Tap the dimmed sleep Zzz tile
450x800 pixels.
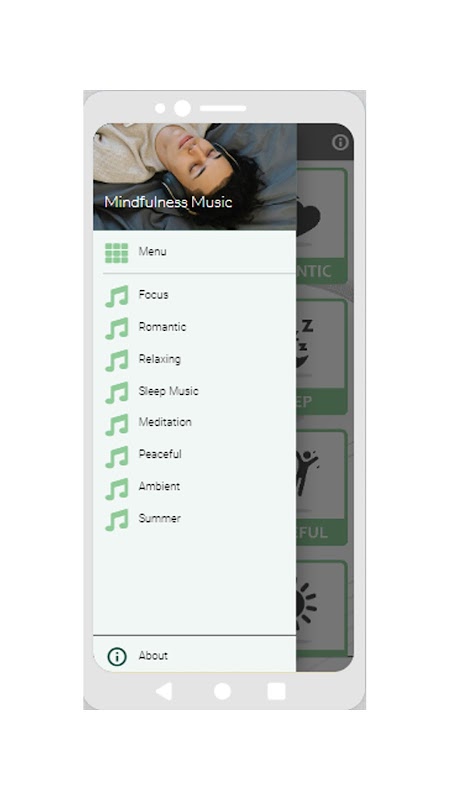[x=322, y=356]
